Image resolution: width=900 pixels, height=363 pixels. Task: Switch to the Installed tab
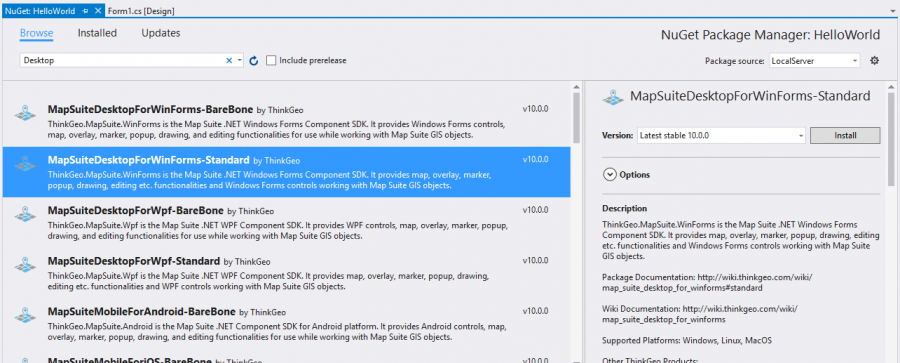[x=97, y=33]
